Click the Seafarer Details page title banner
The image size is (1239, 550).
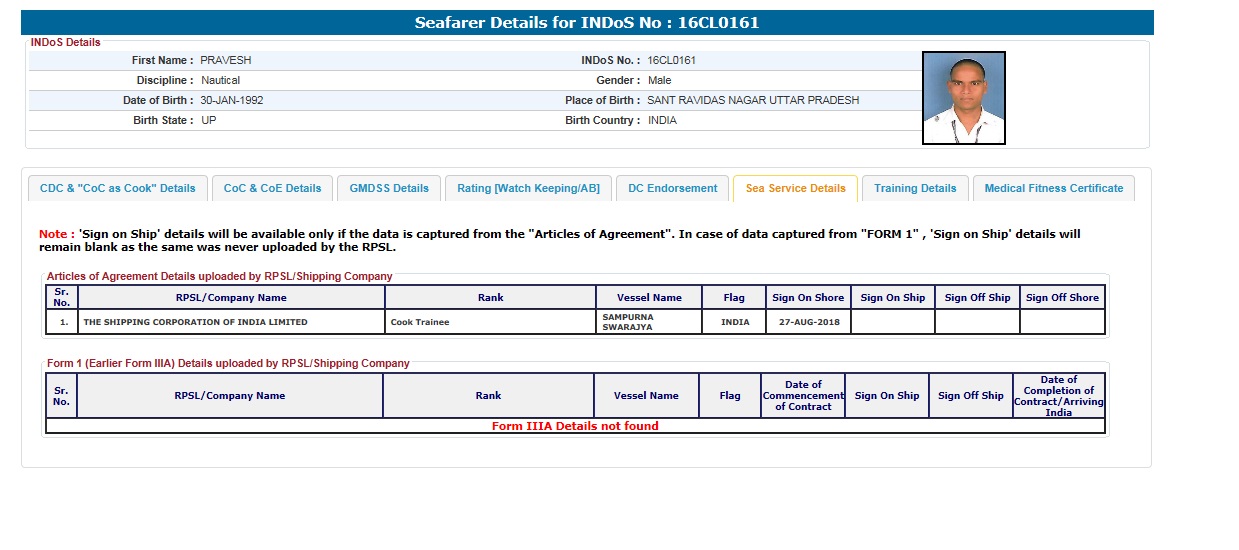point(587,22)
